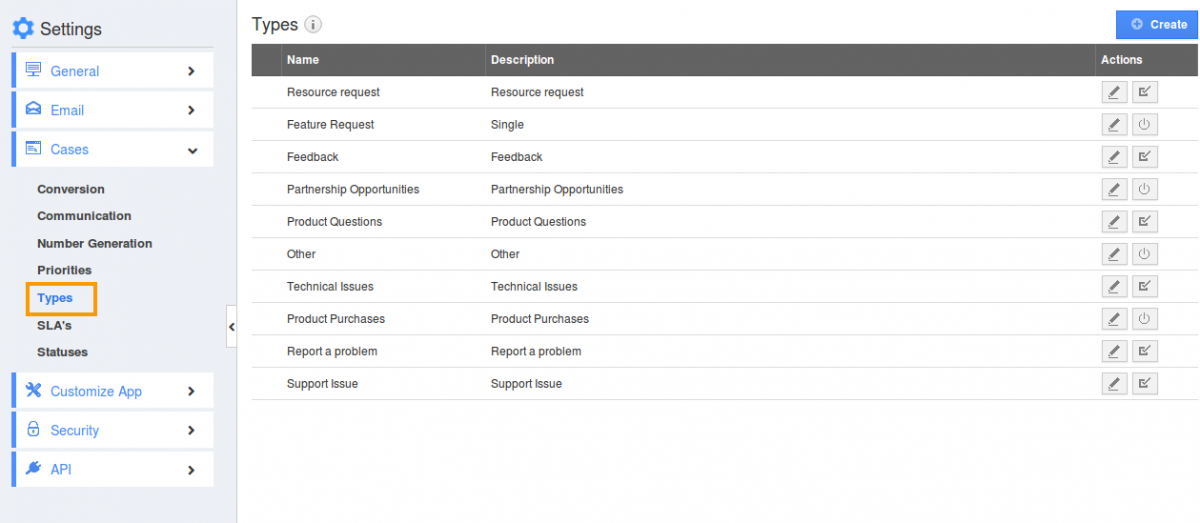
Task: Open the Priorities submenu item
Action: 64,270
